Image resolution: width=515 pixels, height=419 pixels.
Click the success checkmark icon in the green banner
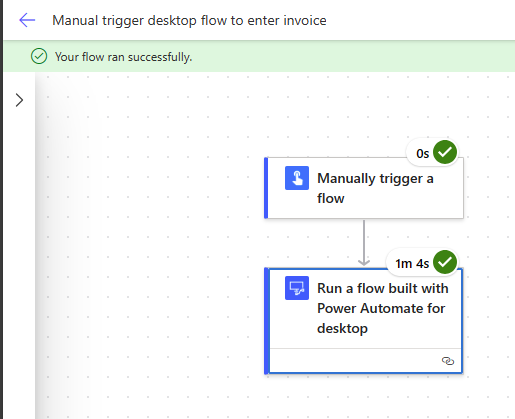pyautogui.click(x=39, y=56)
